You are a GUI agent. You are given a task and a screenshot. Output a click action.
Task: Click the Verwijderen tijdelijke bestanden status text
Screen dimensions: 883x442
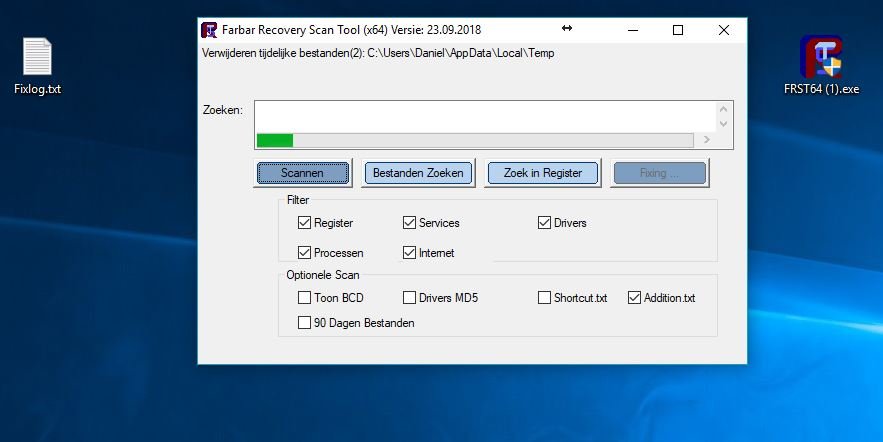tap(378, 53)
